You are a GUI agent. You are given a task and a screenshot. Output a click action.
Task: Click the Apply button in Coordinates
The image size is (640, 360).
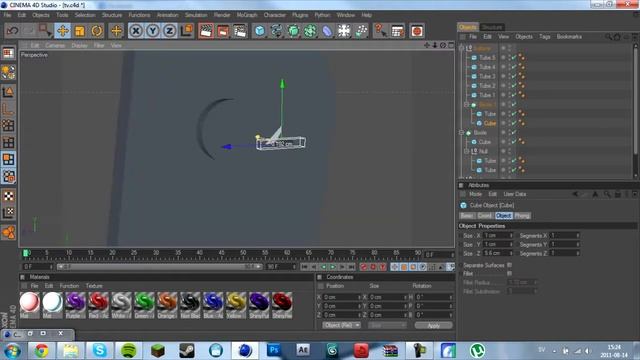click(433, 326)
